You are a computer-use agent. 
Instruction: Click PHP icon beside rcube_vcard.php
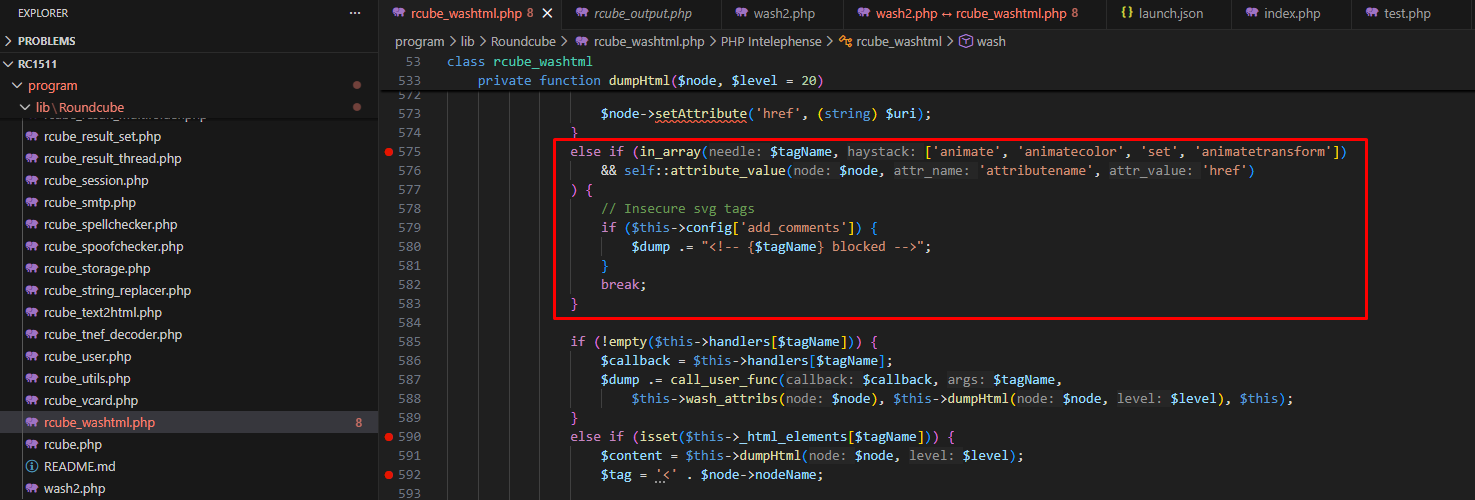pyautogui.click(x=32, y=400)
